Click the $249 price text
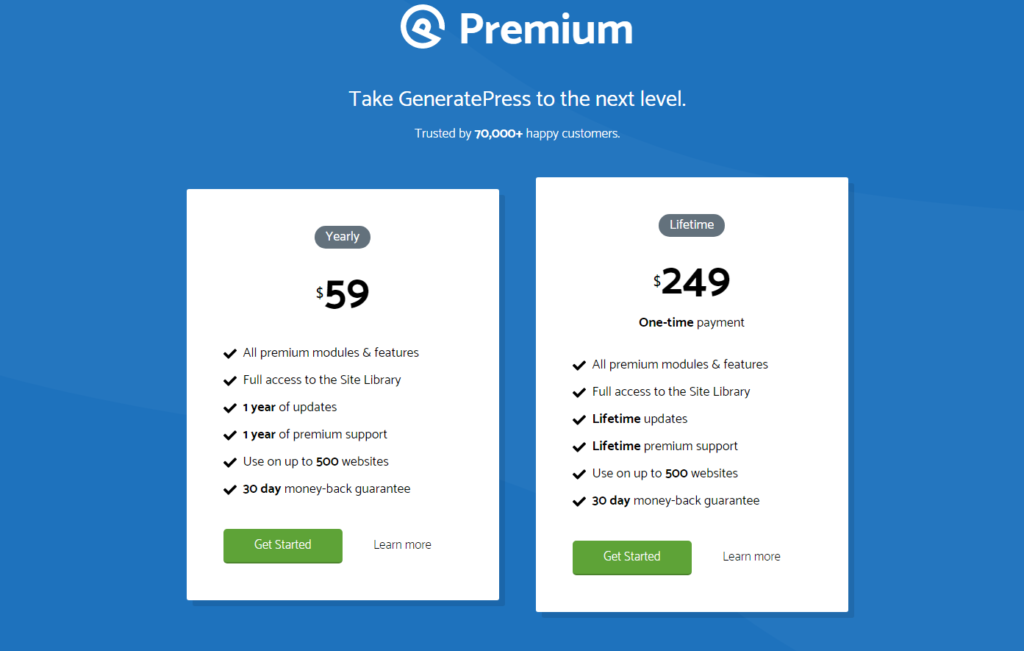Viewport: 1024px width, 651px height. point(691,282)
